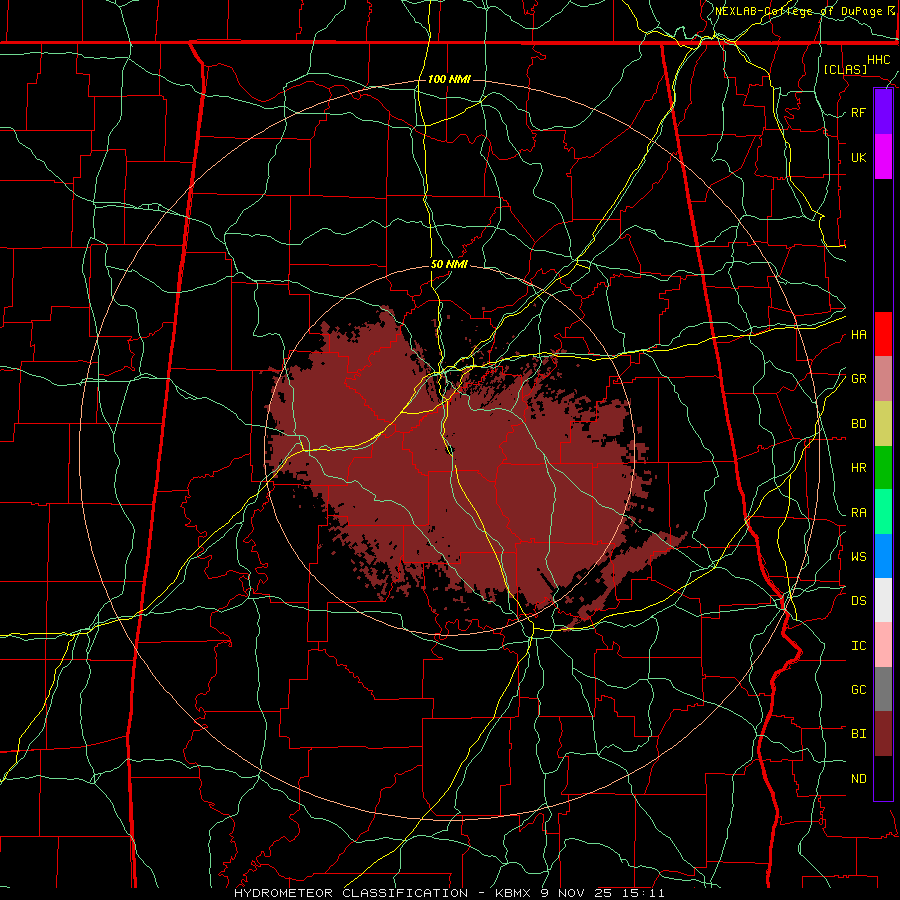
Task: Click the UK magenta color swatch
Action: (883, 157)
